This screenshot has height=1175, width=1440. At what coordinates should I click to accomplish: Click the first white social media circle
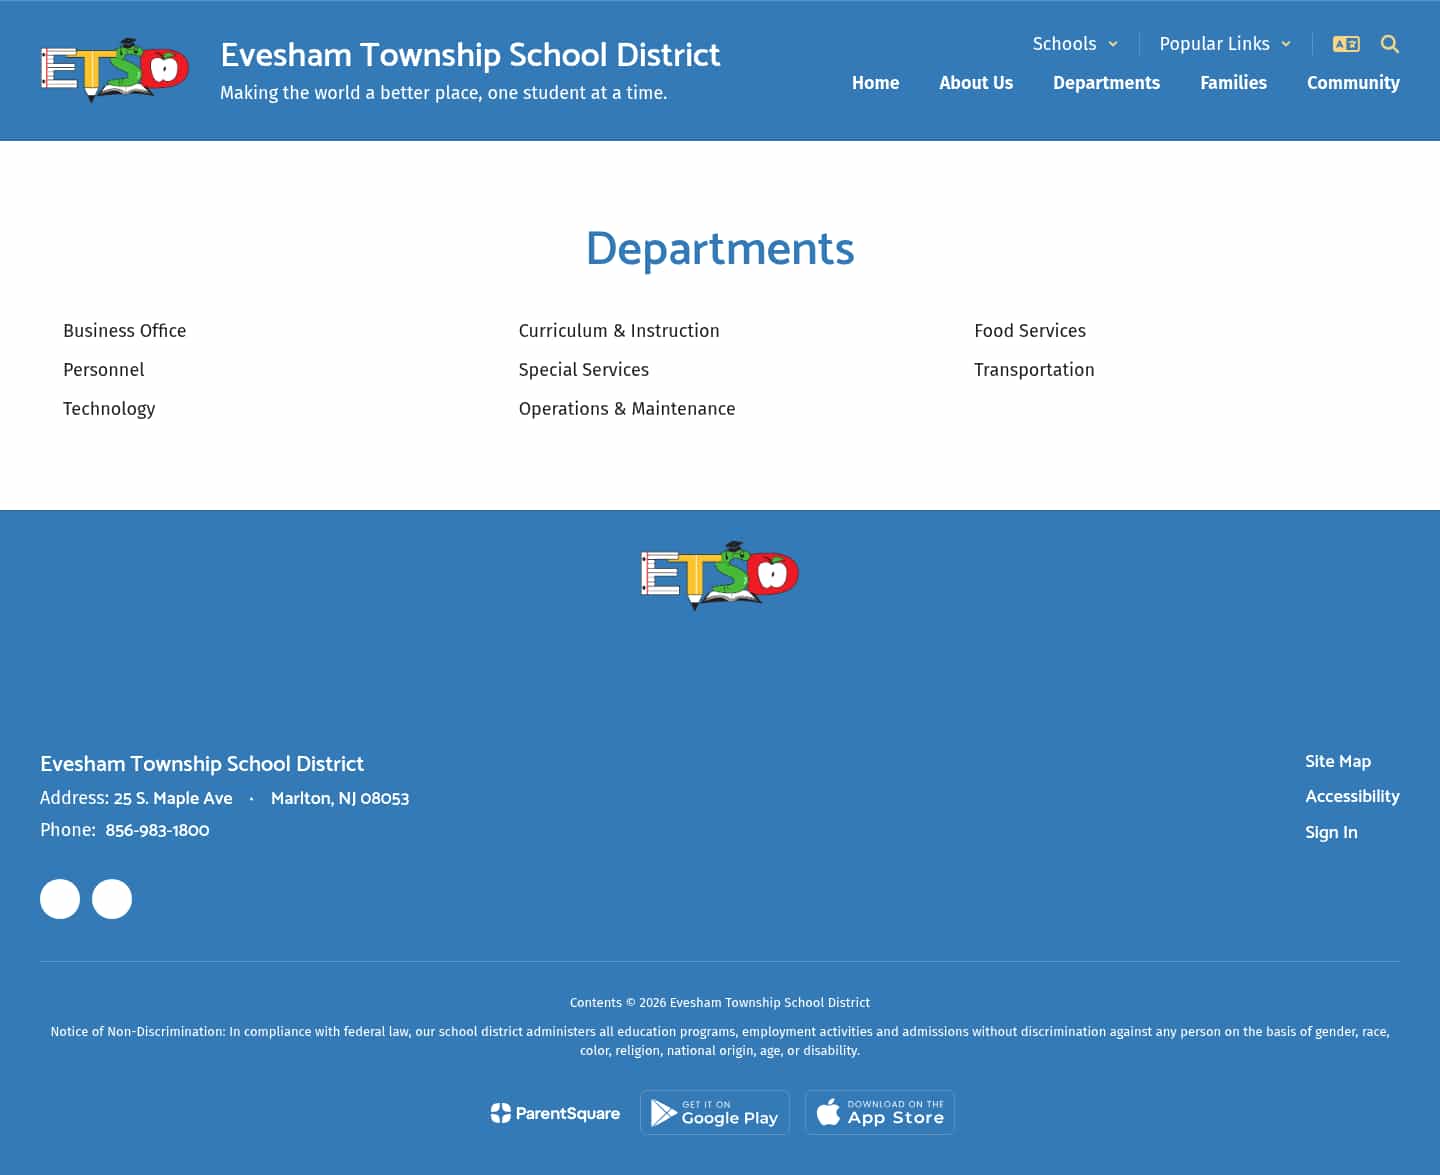pos(60,899)
